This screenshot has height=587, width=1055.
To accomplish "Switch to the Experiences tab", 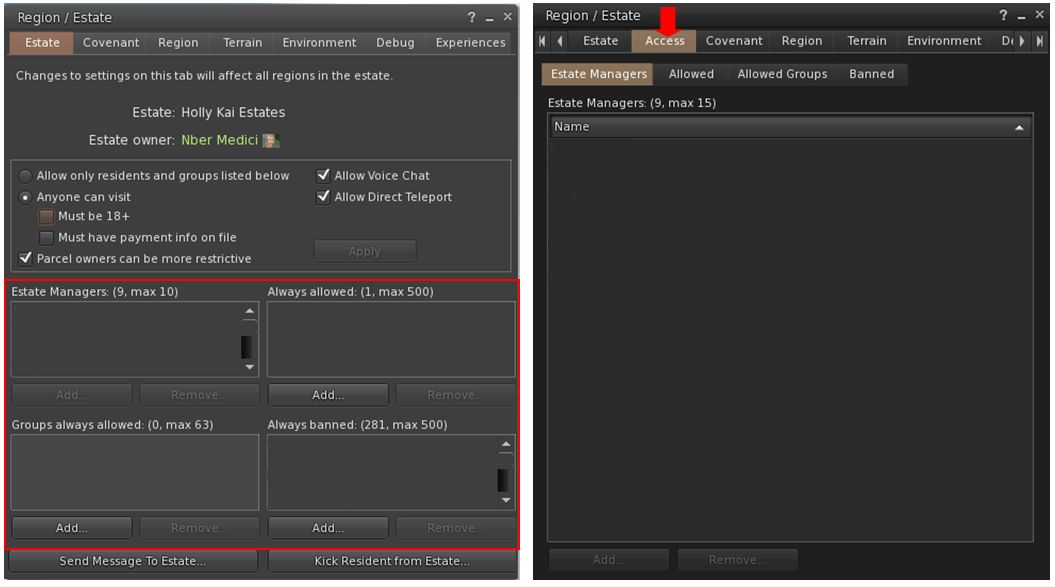I will click(470, 43).
